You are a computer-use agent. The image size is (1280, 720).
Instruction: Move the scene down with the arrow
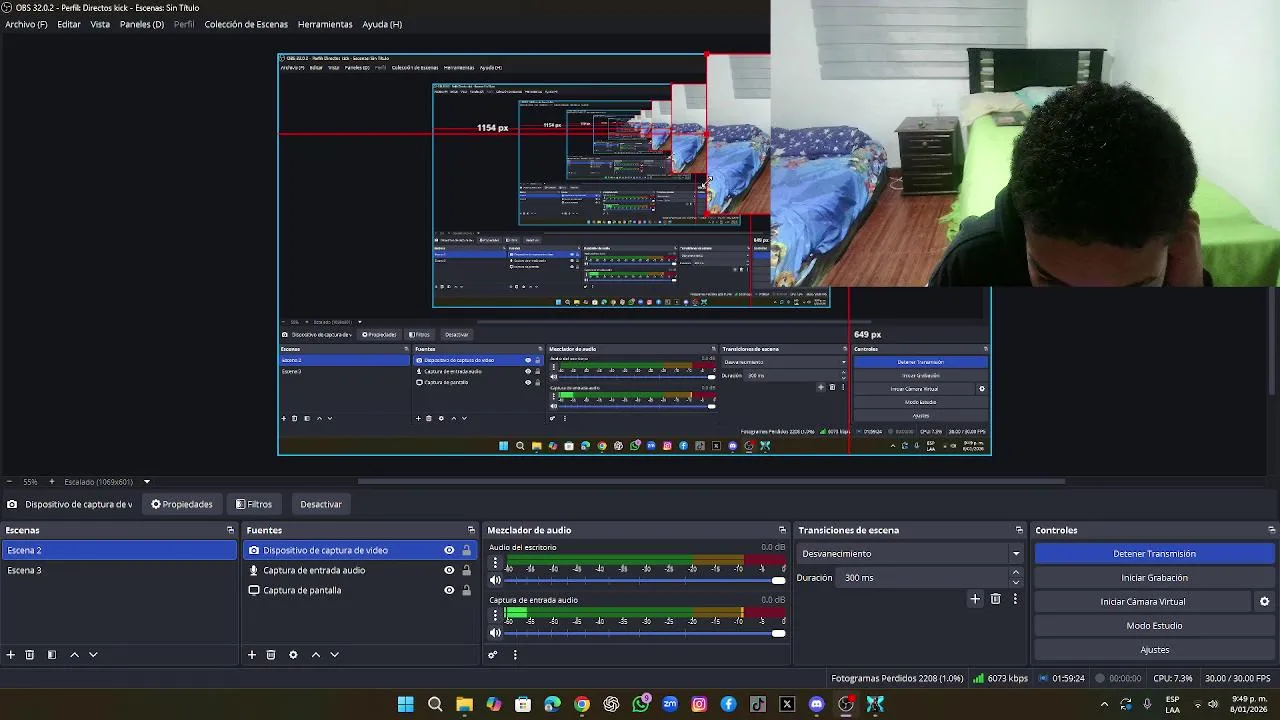click(93, 655)
